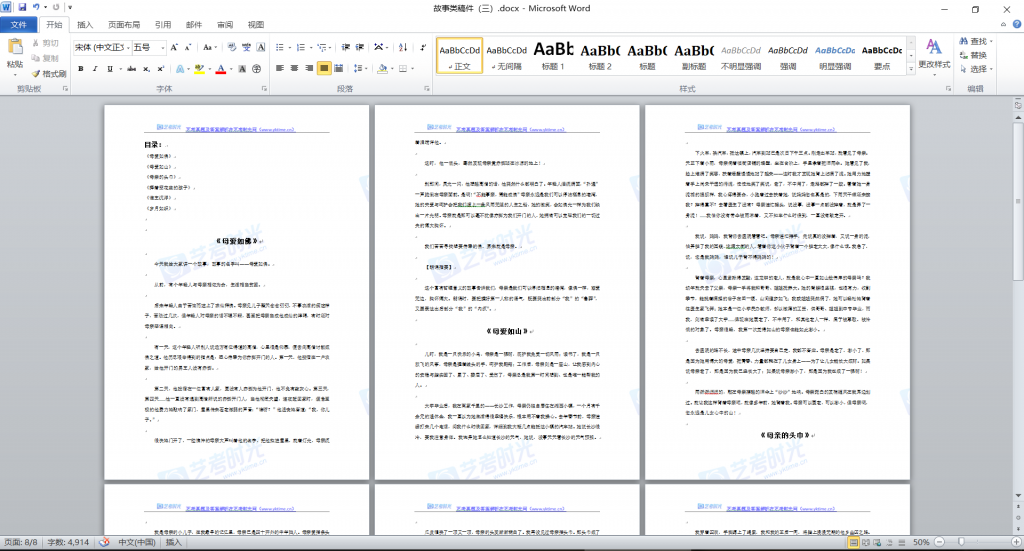Click the Format Painter (格式刷) tool

pyautogui.click(x=48, y=74)
